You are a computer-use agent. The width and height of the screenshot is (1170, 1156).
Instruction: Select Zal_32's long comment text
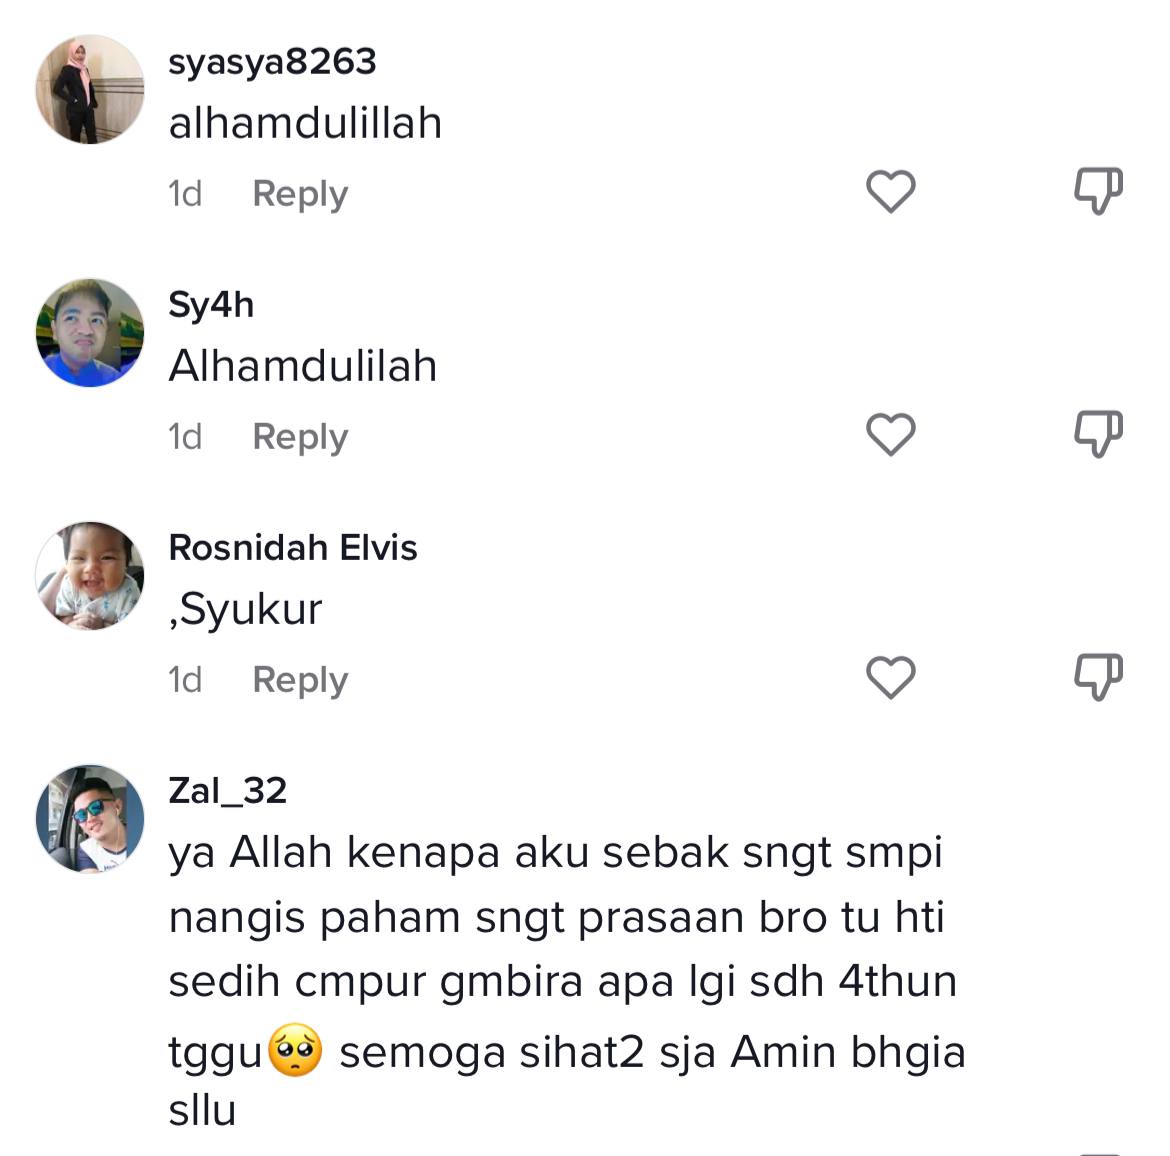point(567,980)
